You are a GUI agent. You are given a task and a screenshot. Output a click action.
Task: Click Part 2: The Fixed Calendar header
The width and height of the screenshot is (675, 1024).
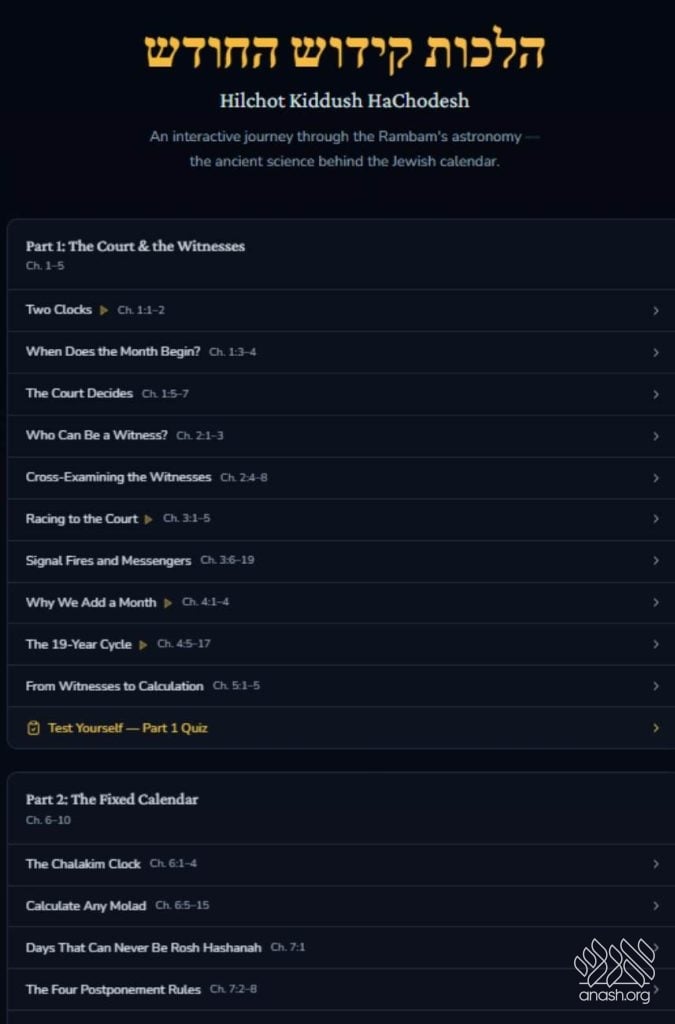(x=112, y=799)
